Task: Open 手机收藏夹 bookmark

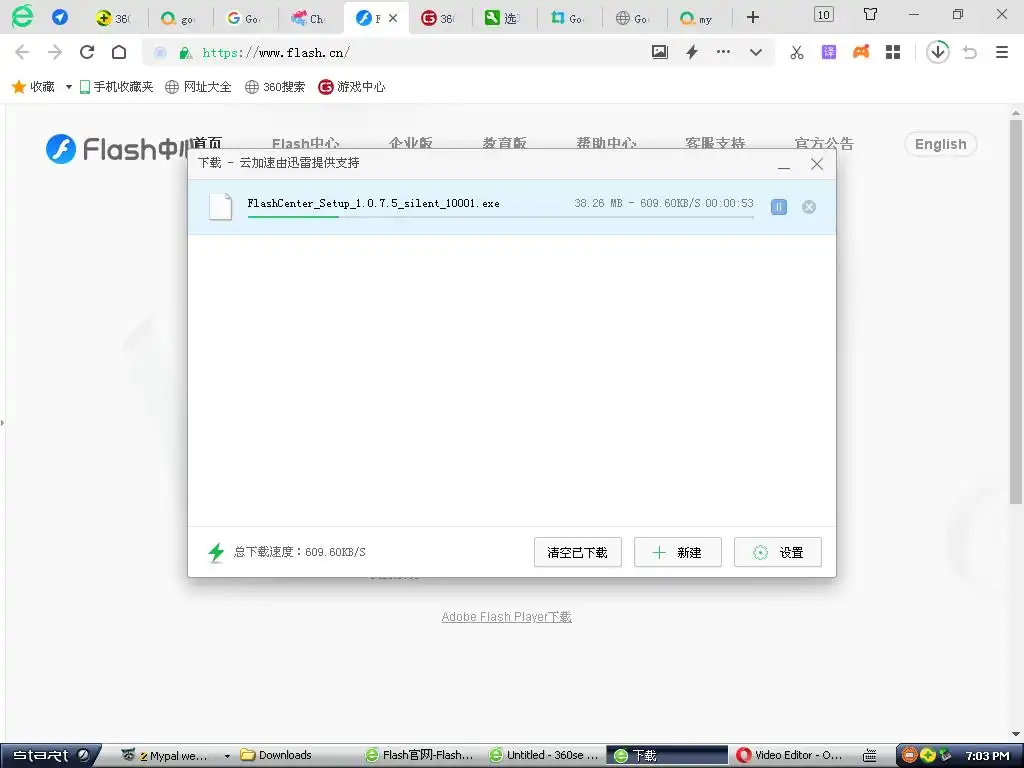Action: [x=116, y=87]
